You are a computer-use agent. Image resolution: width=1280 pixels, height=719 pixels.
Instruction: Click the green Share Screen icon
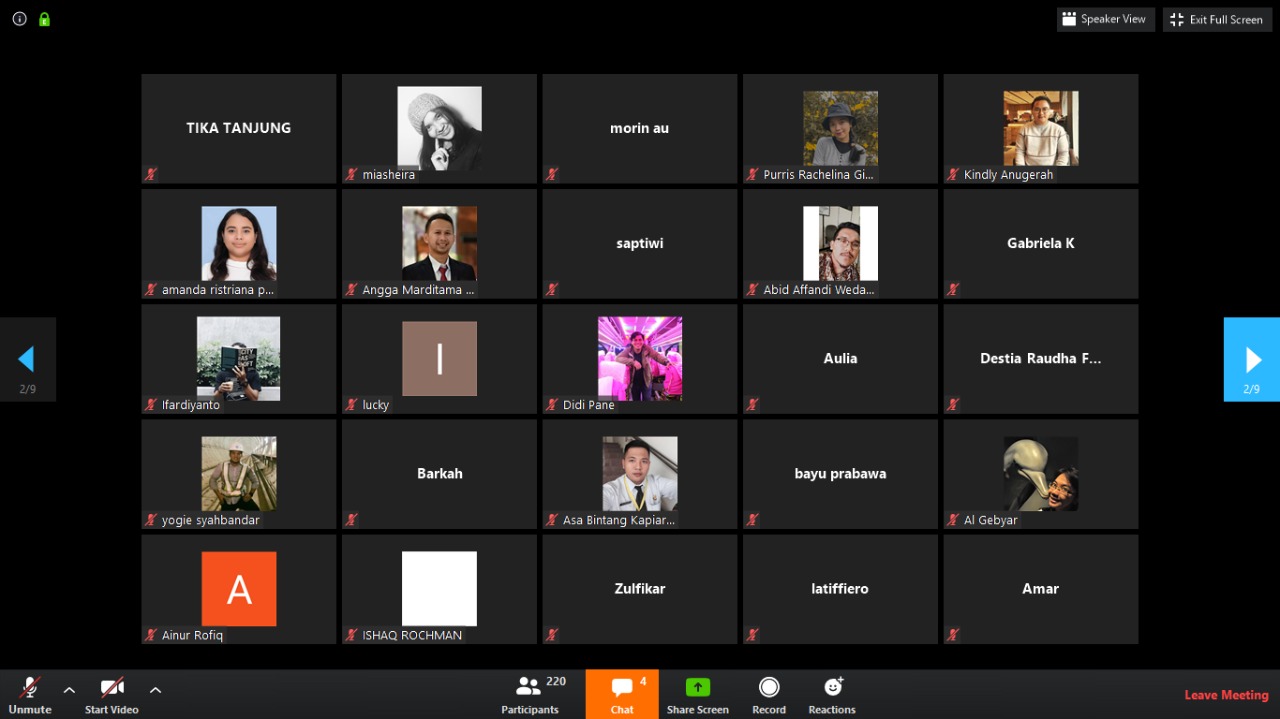tap(697, 687)
